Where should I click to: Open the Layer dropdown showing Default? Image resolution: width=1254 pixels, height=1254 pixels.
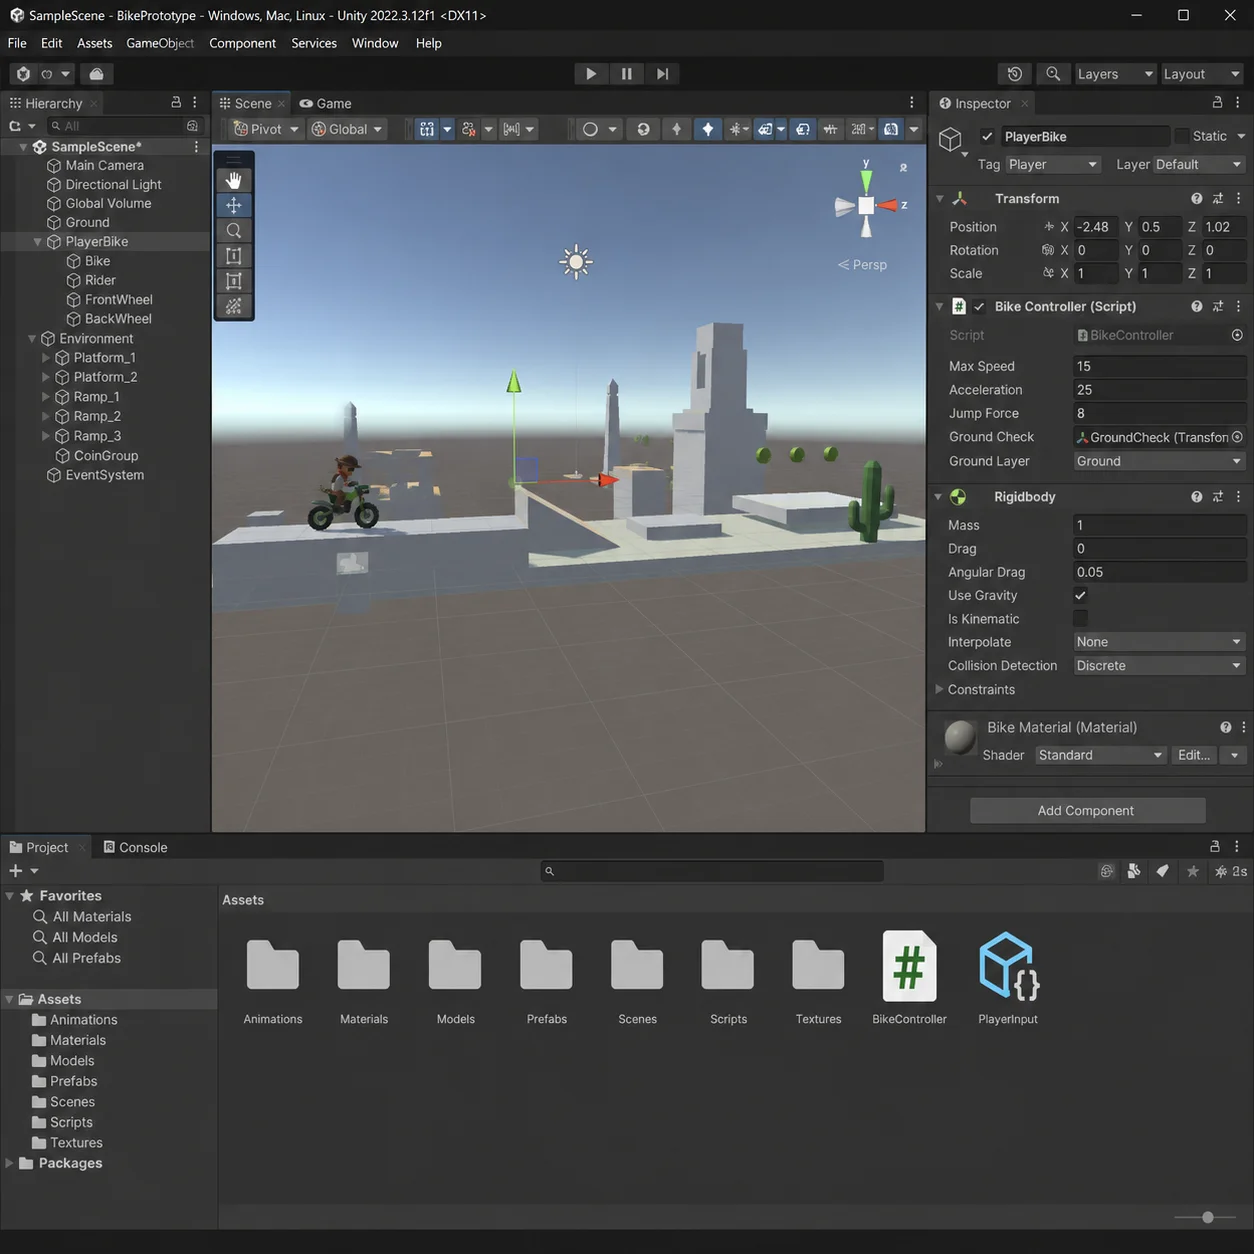coord(1198,165)
